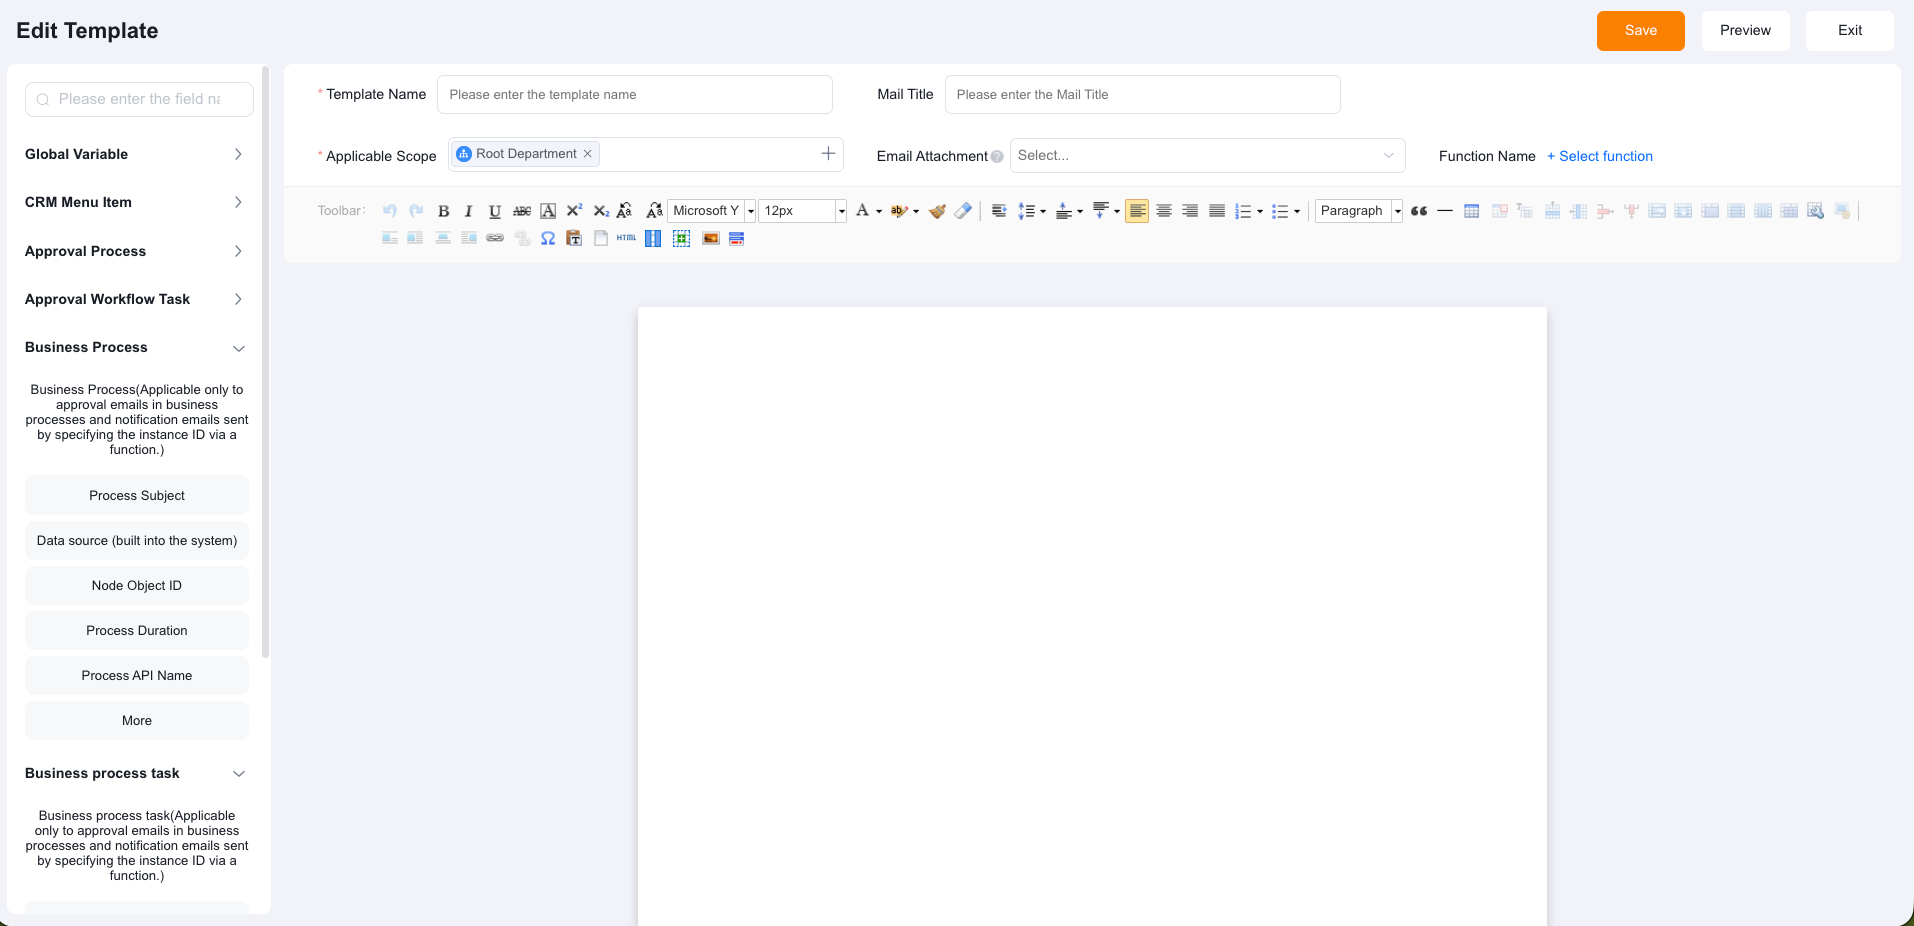
Task: Apply superscript formatting
Action: pyautogui.click(x=574, y=211)
